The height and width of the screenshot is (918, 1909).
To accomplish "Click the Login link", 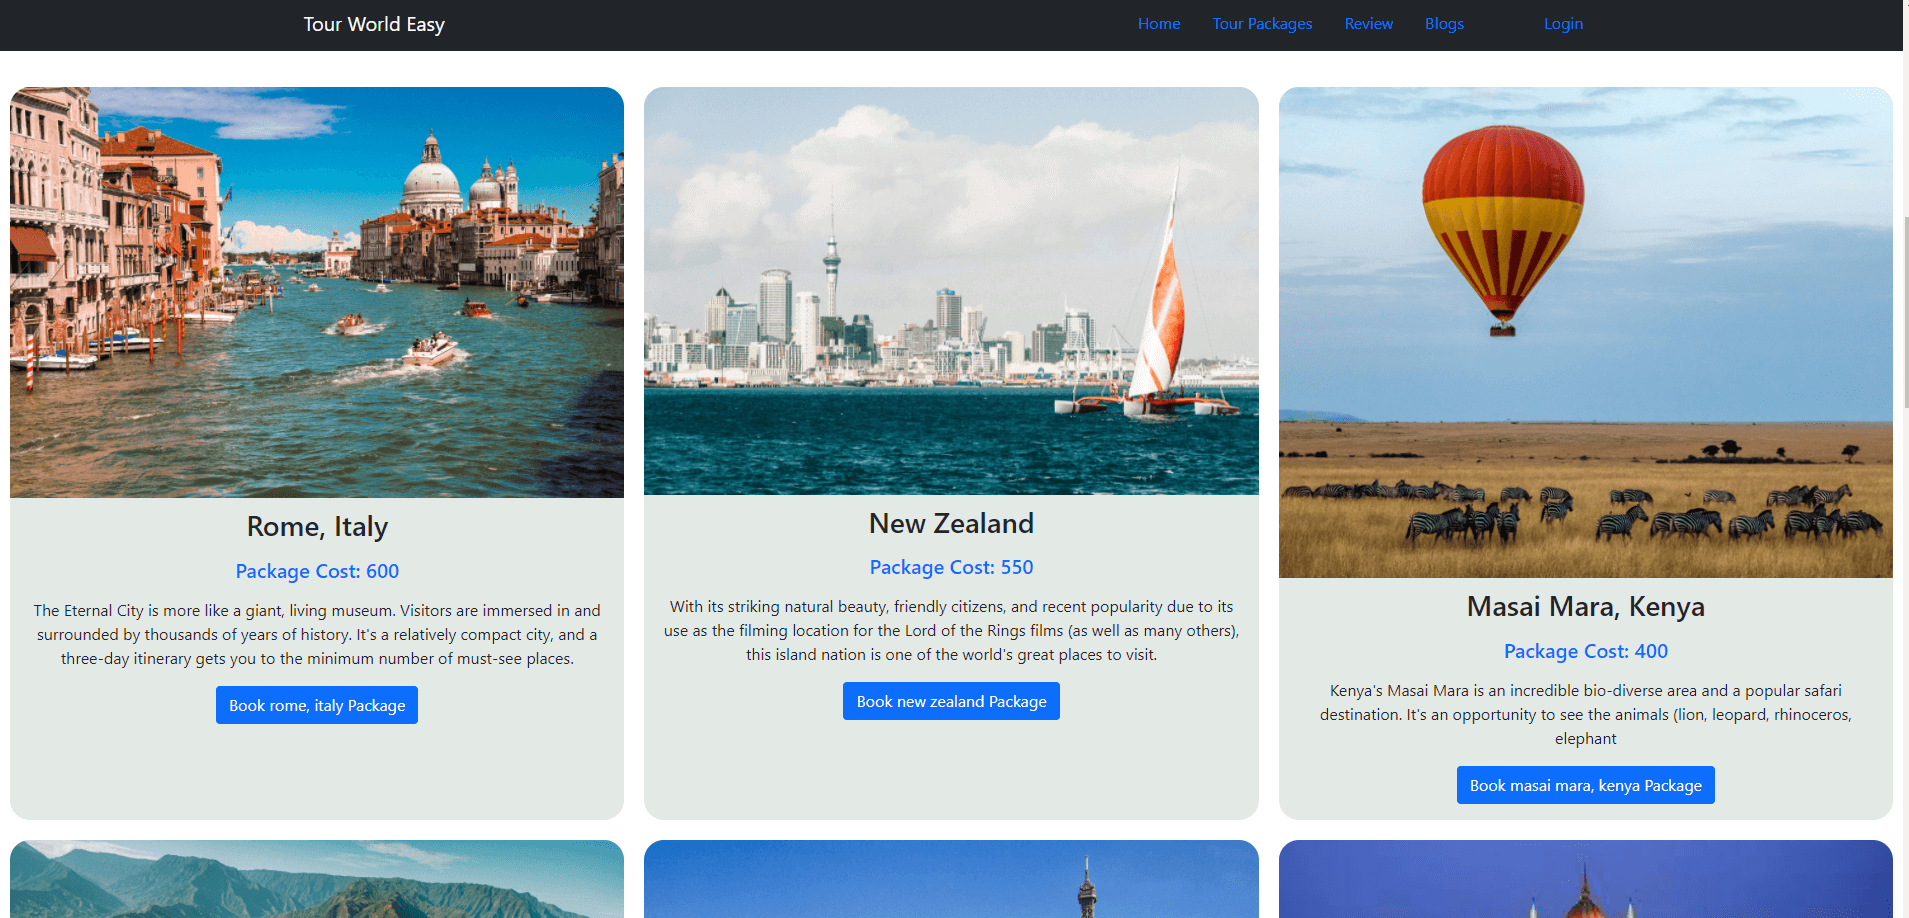I will pos(1563,24).
